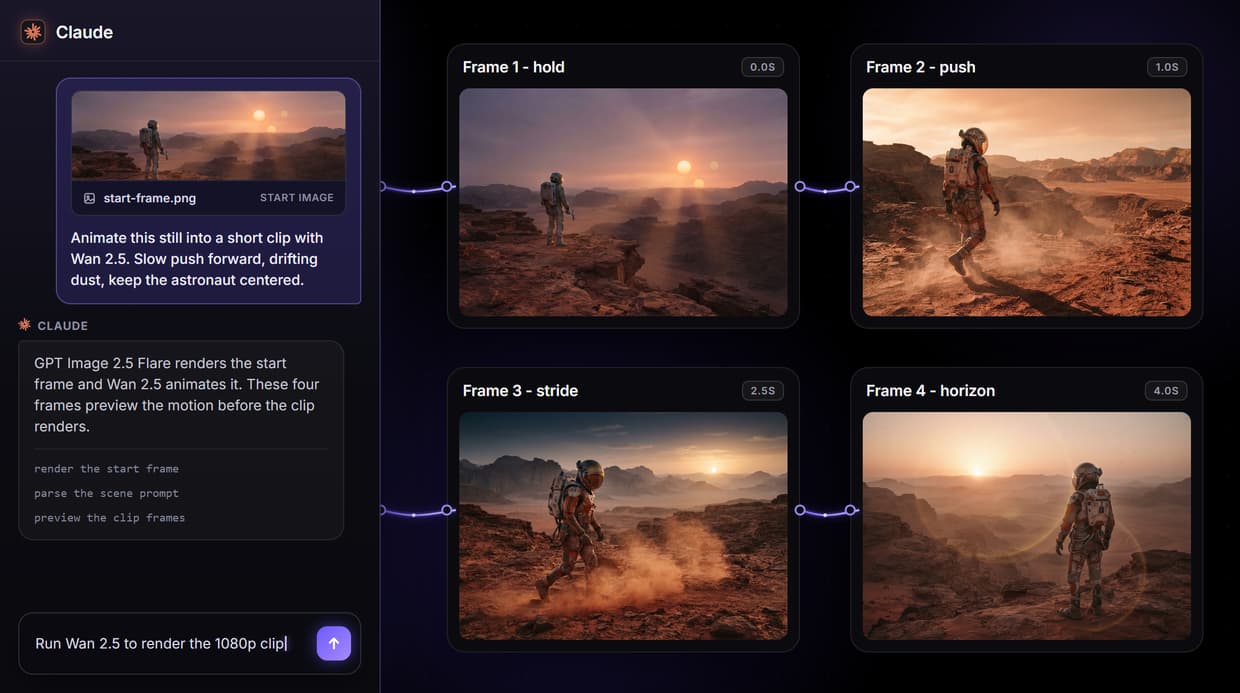
Task: Click the 'Frame 1 - hold' title
Action: 514,67
